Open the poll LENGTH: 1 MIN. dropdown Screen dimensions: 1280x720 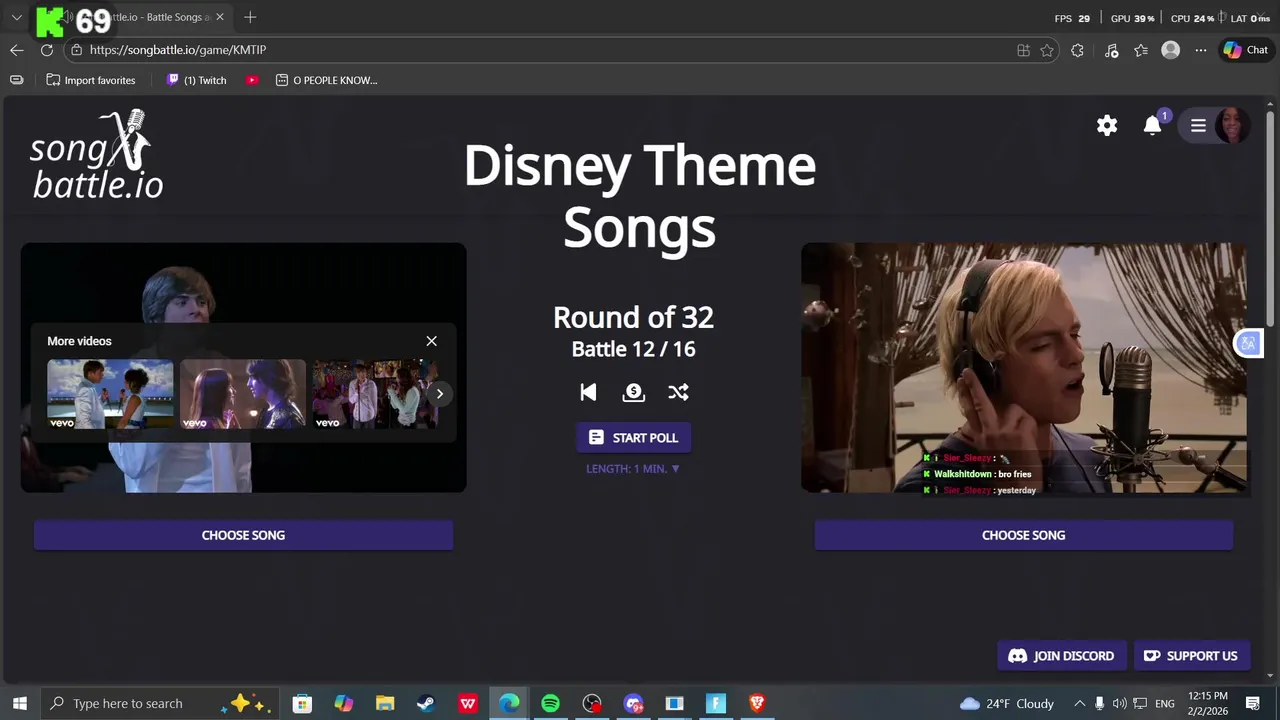[x=633, y=469]
